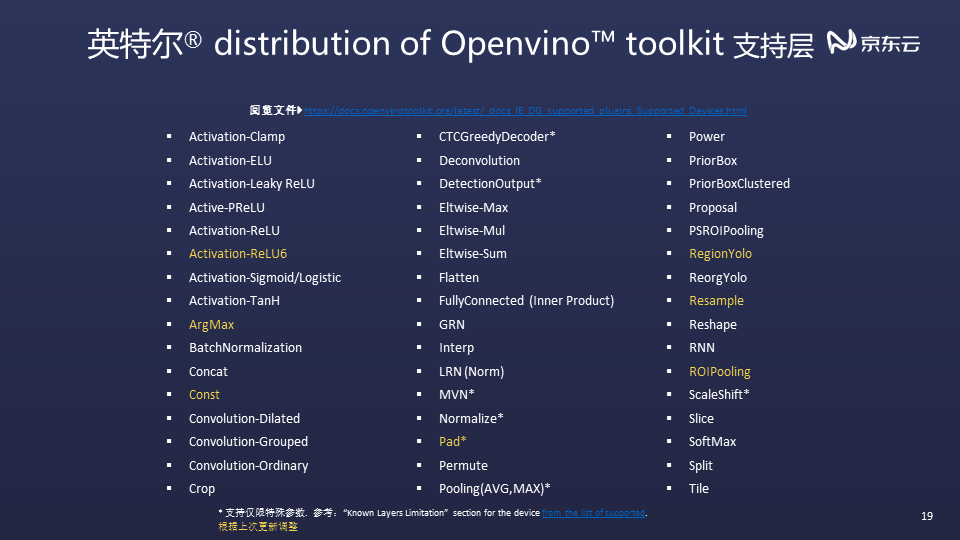
Task: Click the 'Known Layers Limitation' footnote text
Action: 396,513
